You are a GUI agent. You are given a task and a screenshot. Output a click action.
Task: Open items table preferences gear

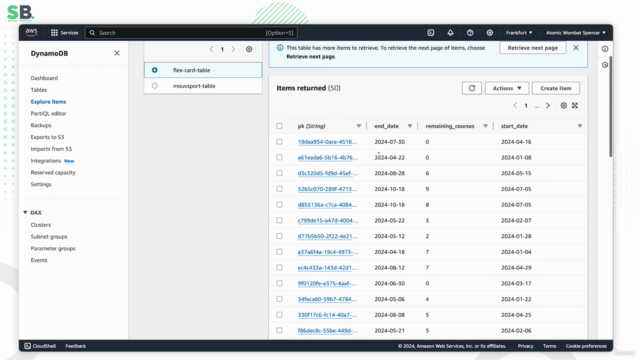[564, 106]
